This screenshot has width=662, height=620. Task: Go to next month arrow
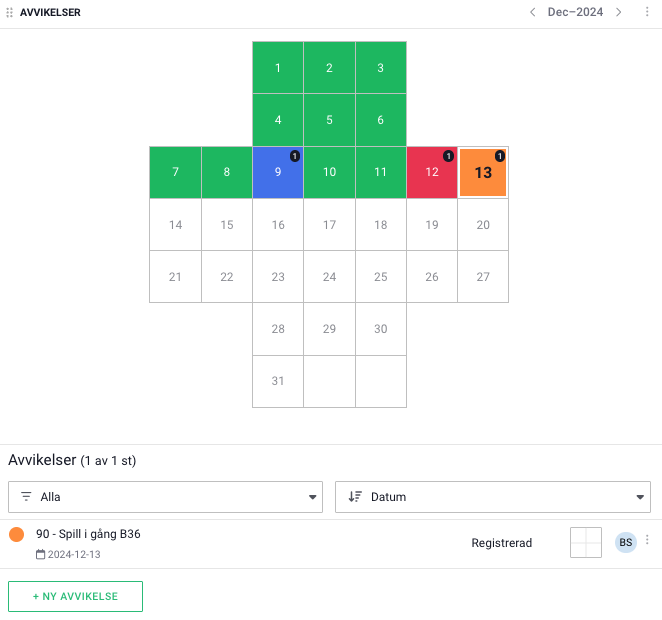pyautogui.click(x=619, y=12)
